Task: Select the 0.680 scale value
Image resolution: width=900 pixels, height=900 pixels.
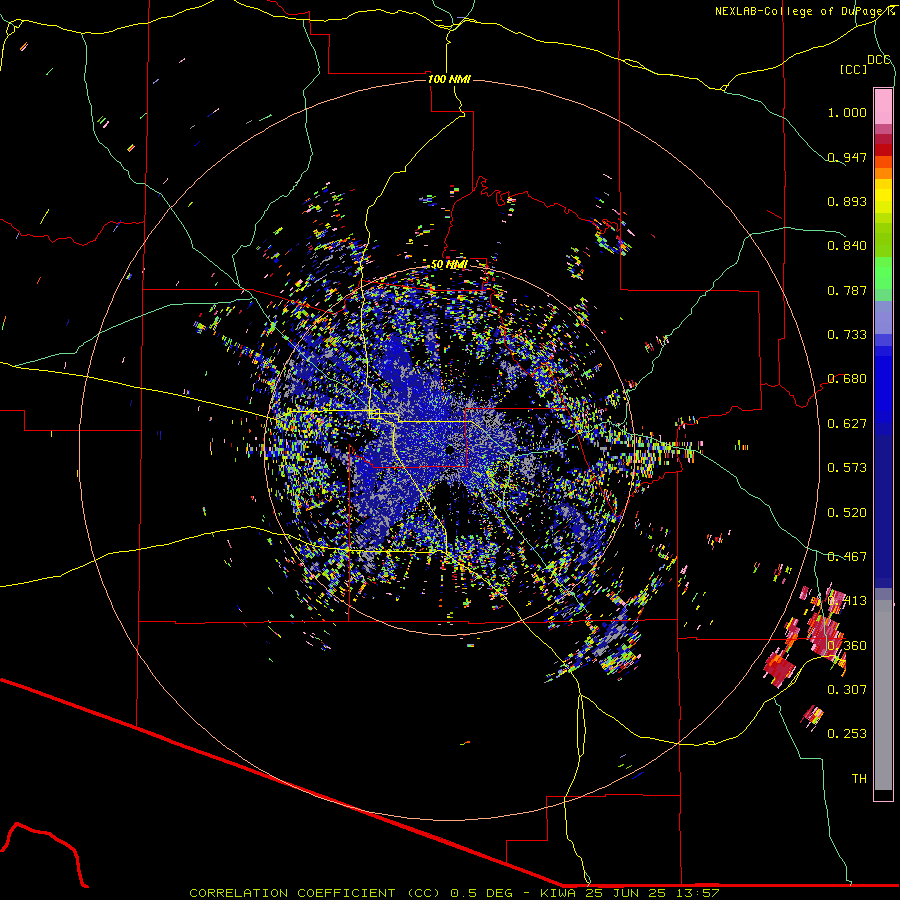Action: click(x=847, y=379)
